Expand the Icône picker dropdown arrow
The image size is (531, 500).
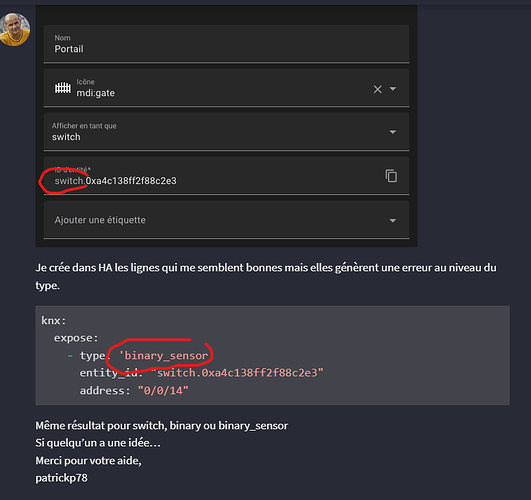tap(393, 89)
